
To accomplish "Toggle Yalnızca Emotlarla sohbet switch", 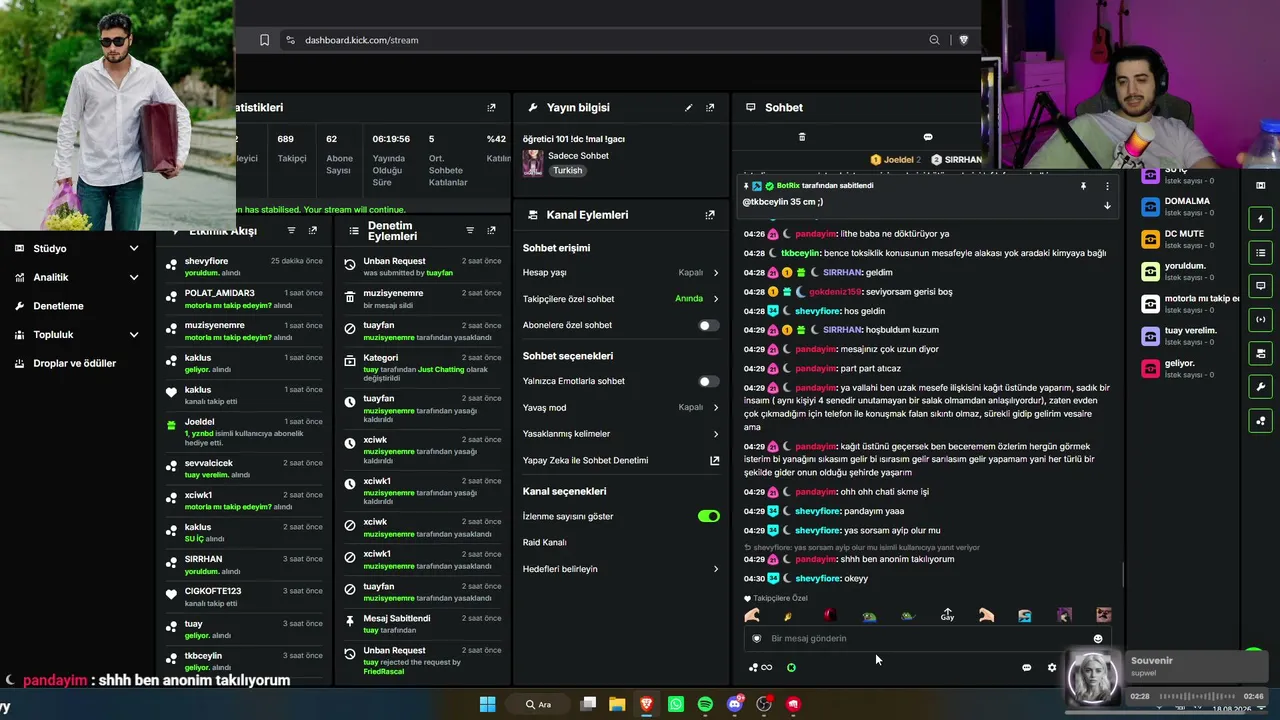I will tap(708, 381).
